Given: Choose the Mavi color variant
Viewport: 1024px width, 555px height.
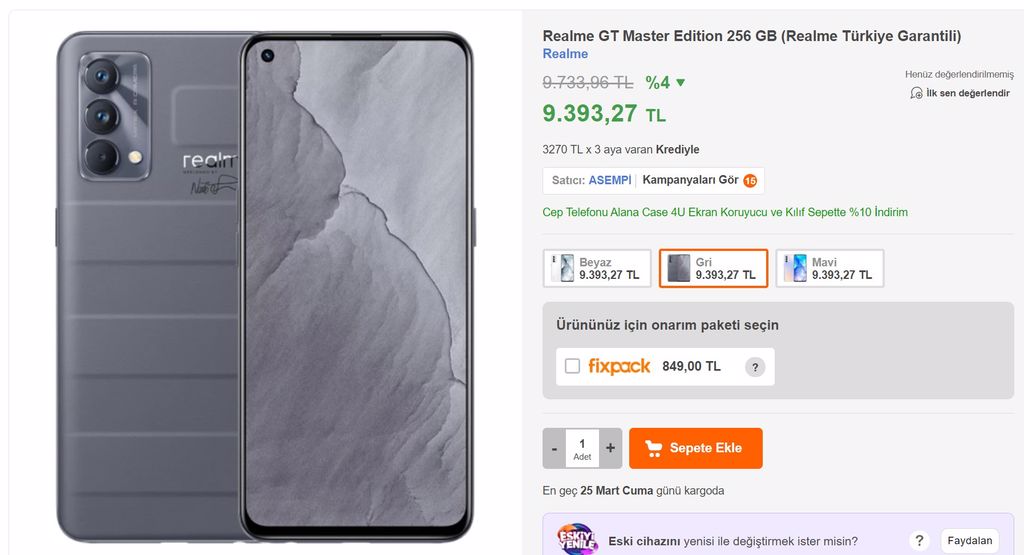Looking at the screenshot, I should 829,268.
